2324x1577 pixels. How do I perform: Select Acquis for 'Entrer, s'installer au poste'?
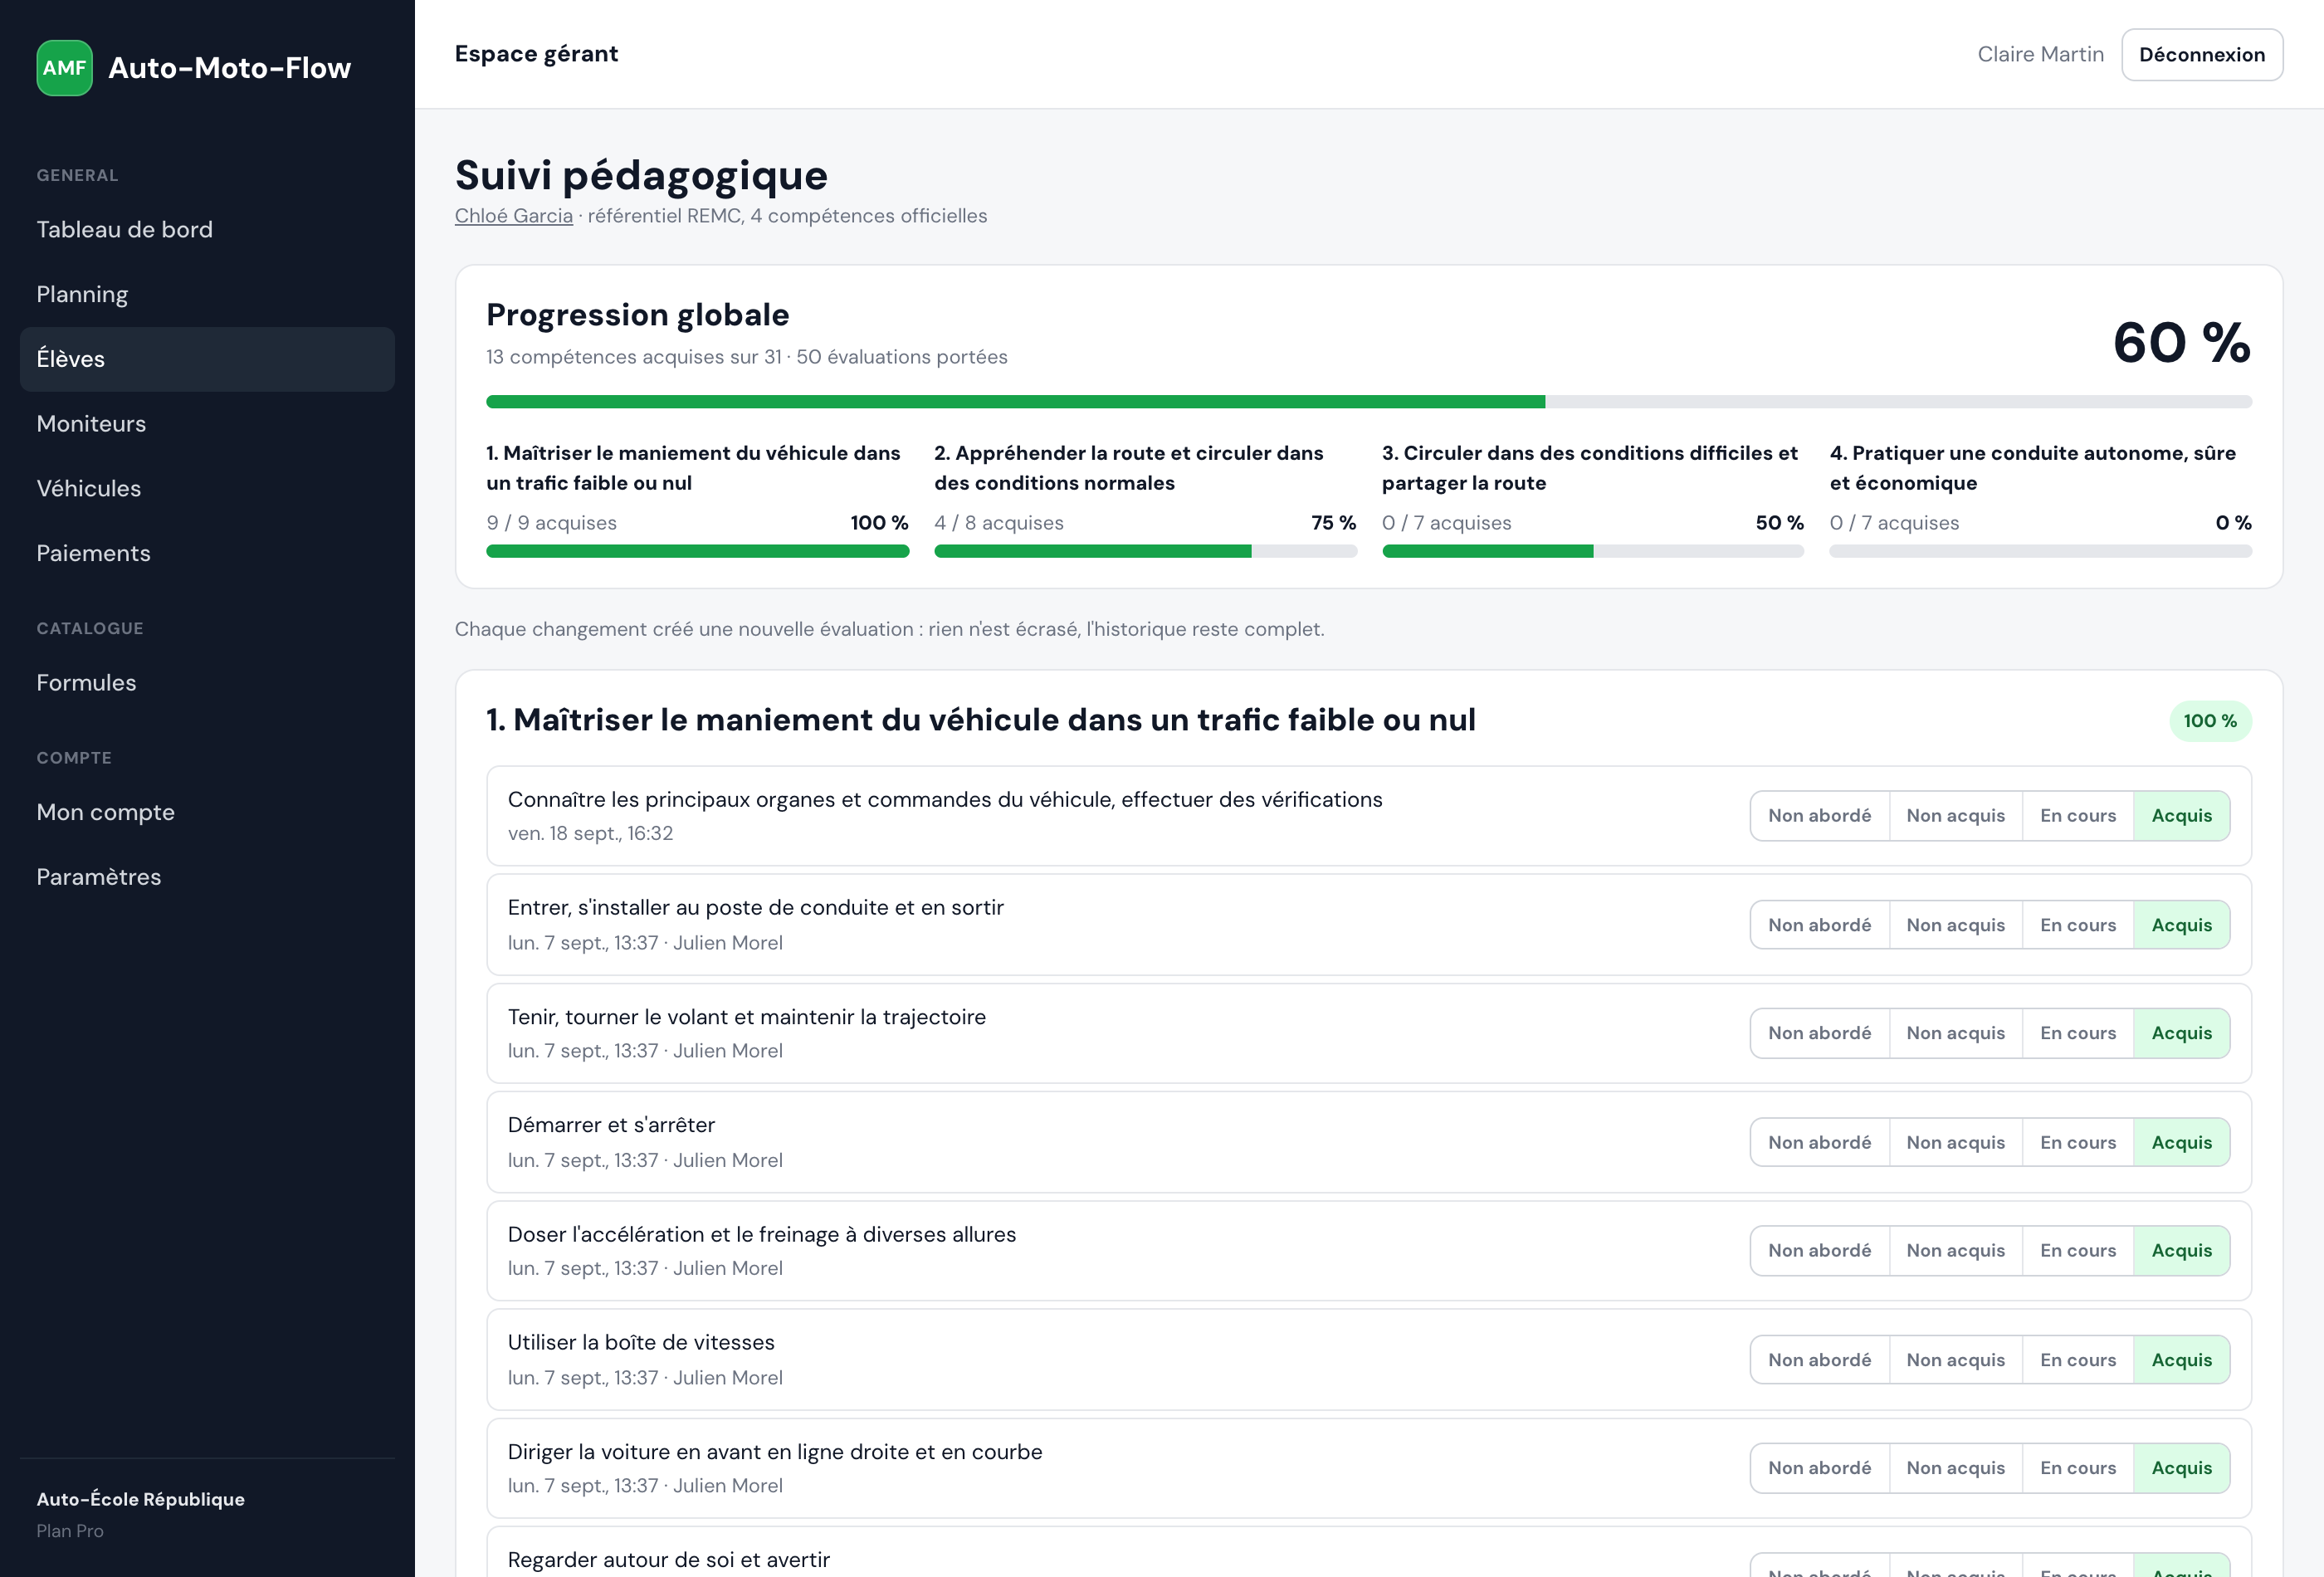[x=2181, y=925]
